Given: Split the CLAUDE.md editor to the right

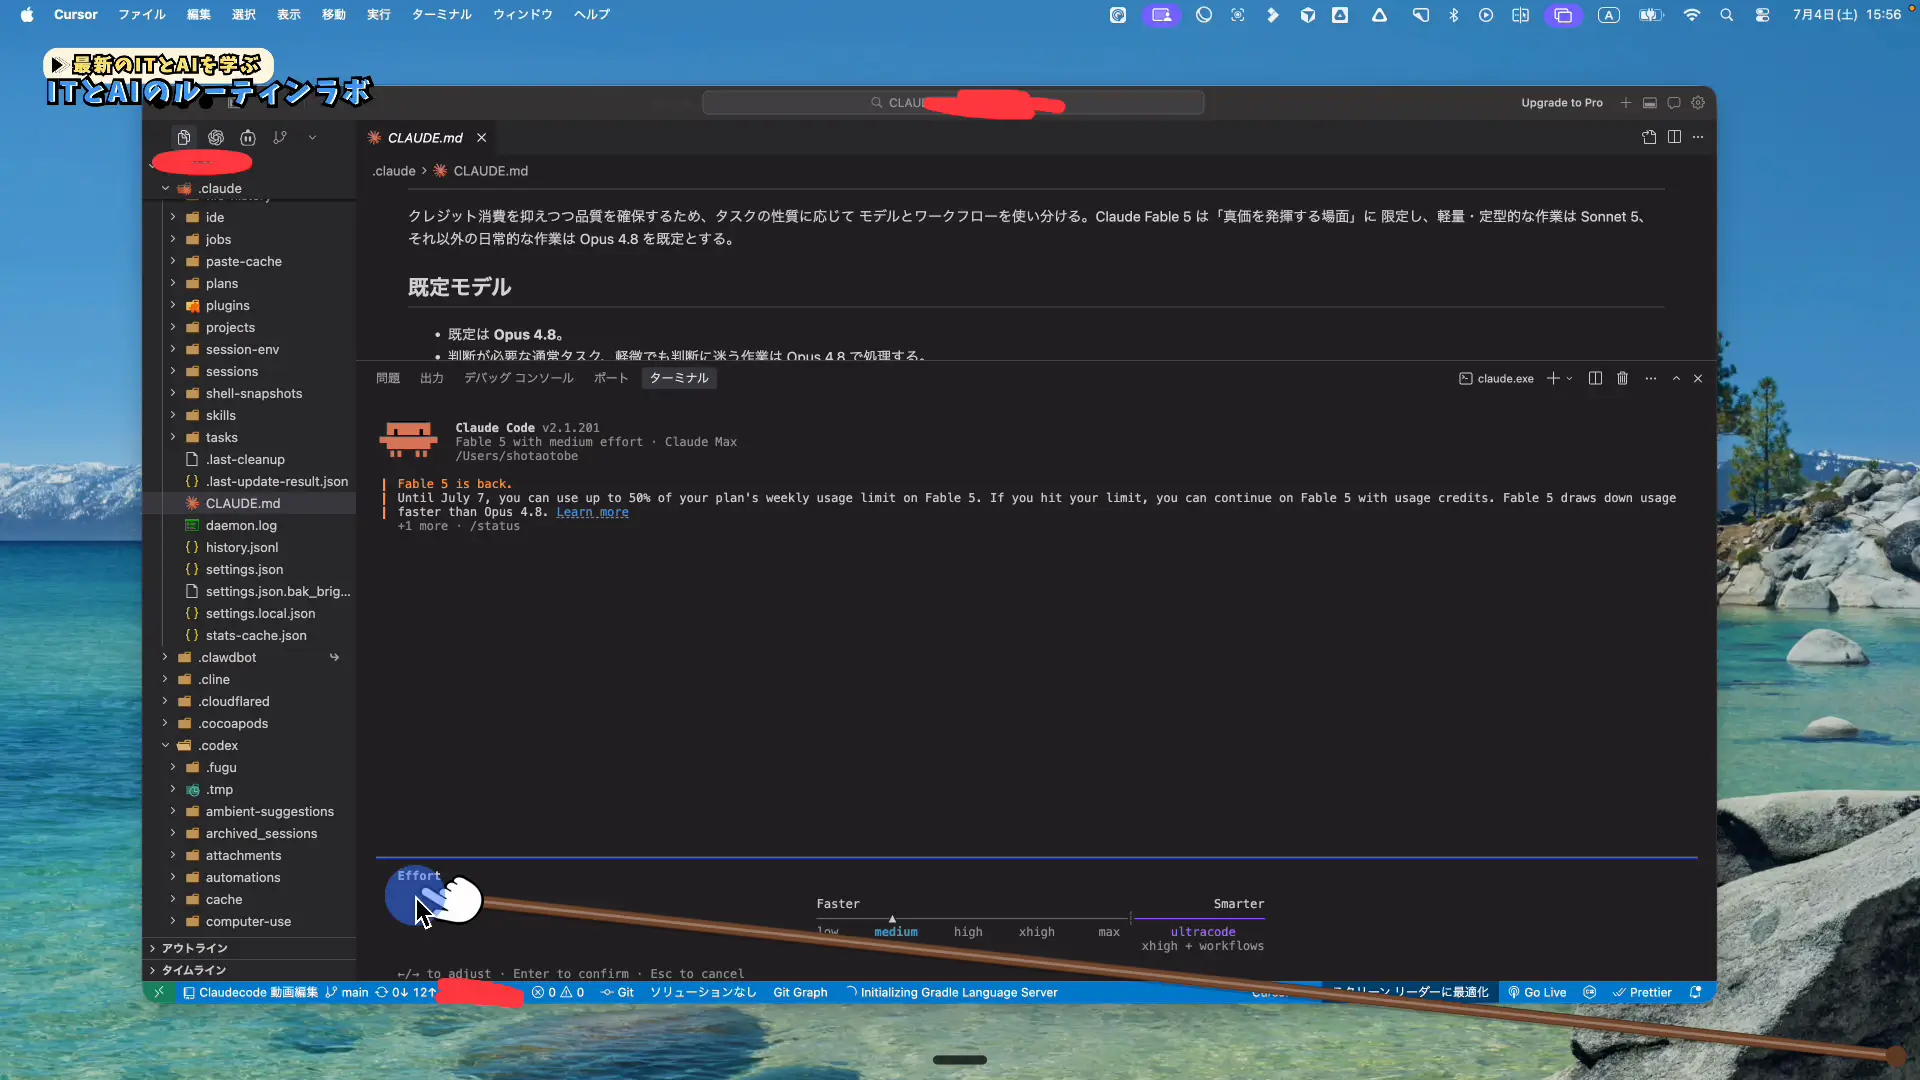Looking at the screenshot, I should (x=1674, y=137).
